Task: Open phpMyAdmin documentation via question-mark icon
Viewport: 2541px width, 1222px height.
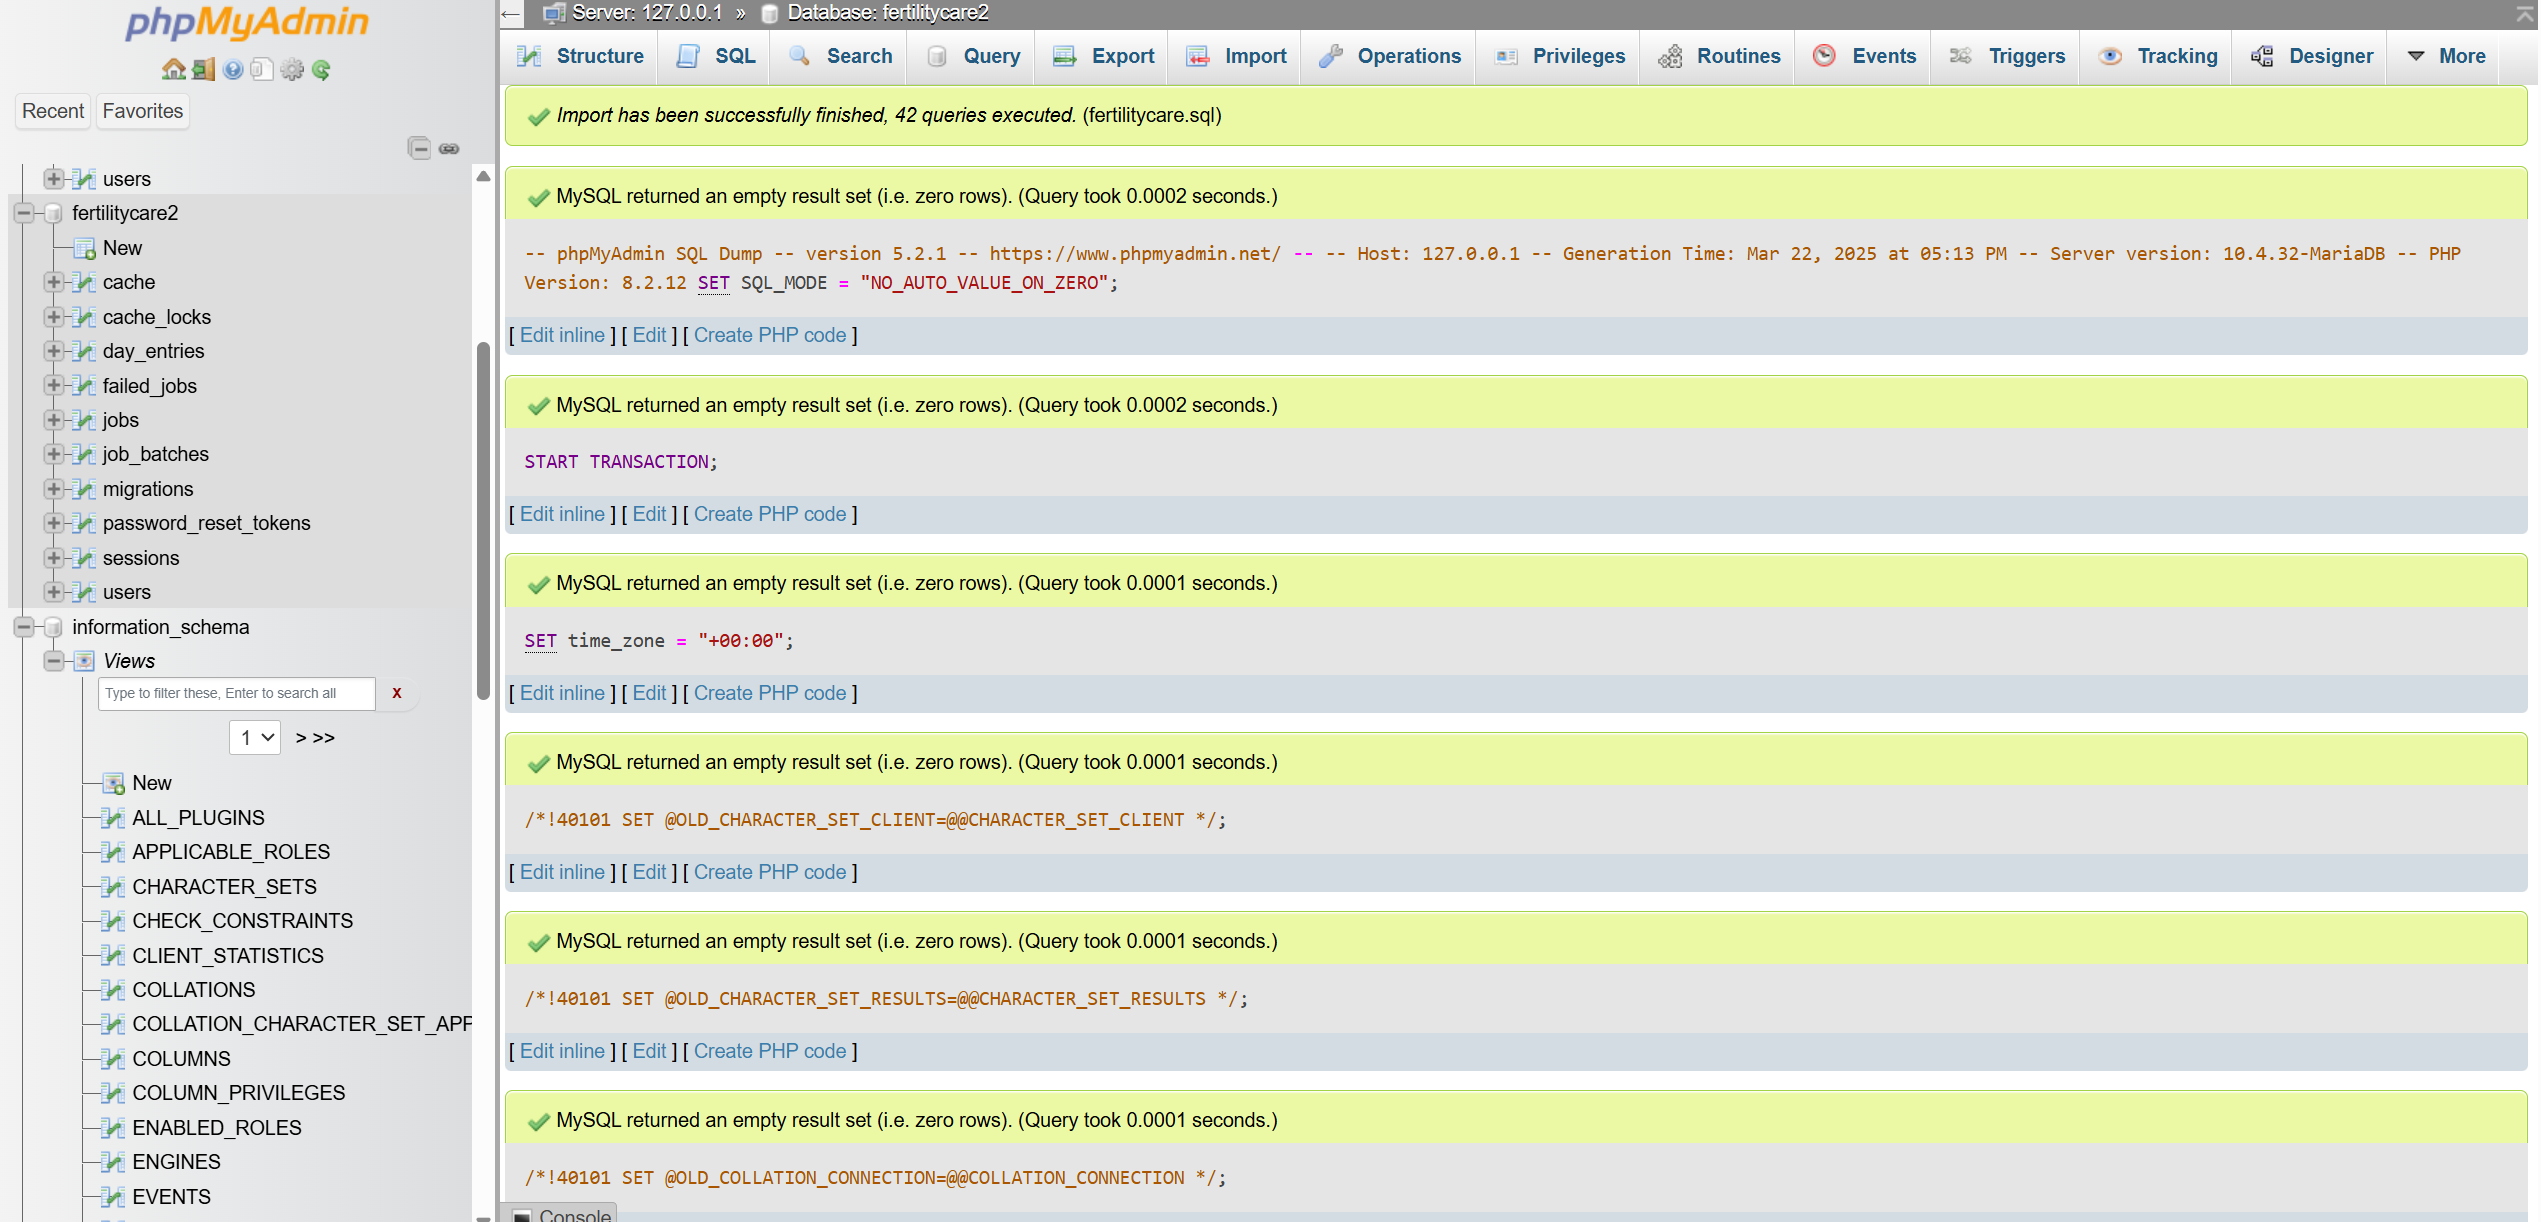Action: click(233, 69)
